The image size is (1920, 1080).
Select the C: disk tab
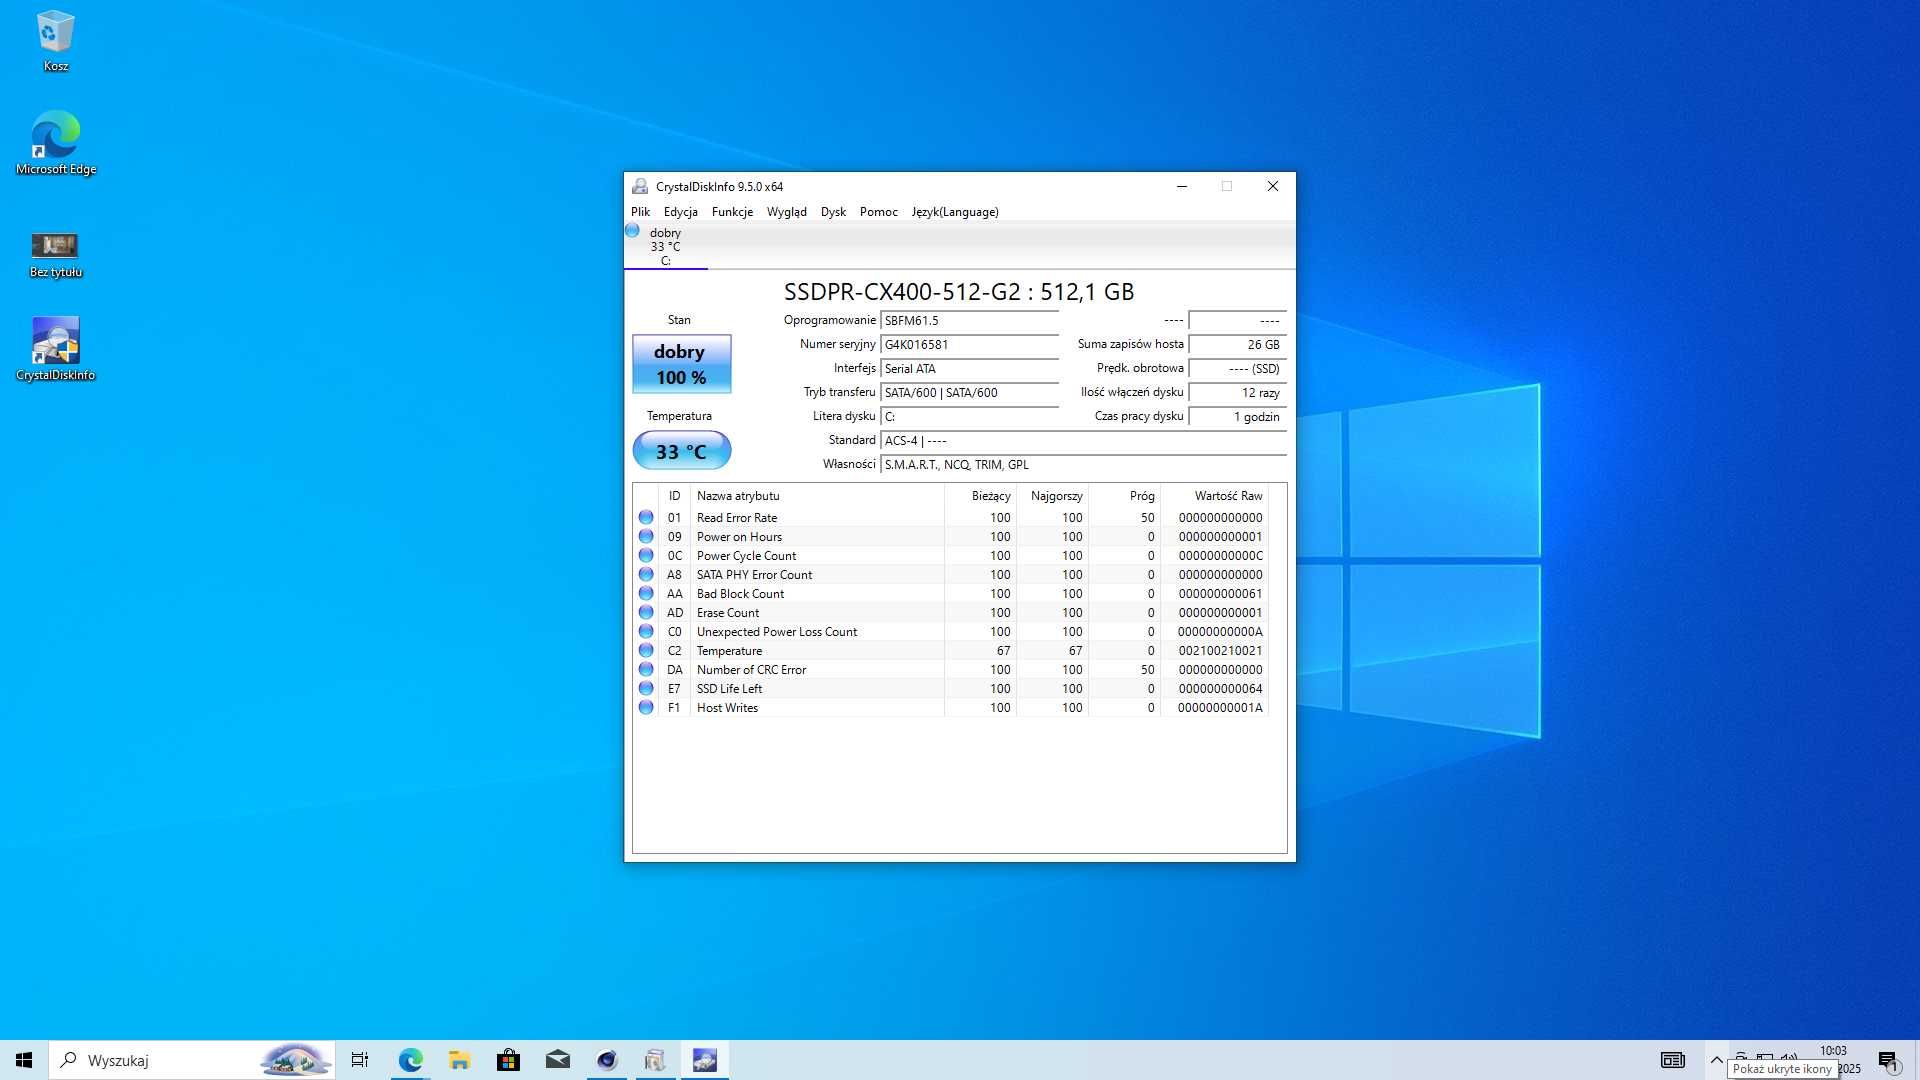(665, 247)
